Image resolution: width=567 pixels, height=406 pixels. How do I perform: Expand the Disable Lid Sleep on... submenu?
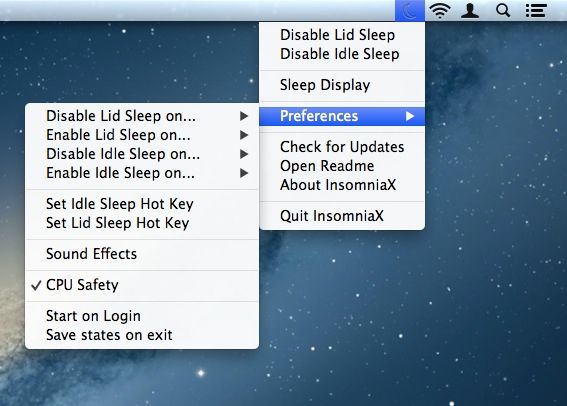[142, 116]
